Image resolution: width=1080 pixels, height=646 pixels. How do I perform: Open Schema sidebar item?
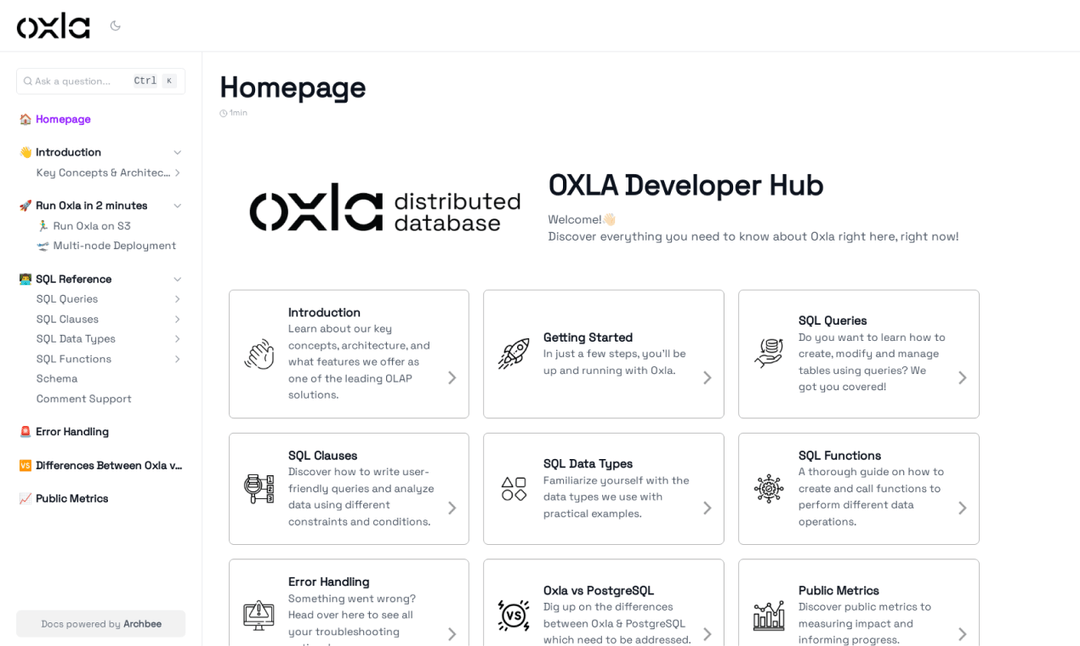56,379
